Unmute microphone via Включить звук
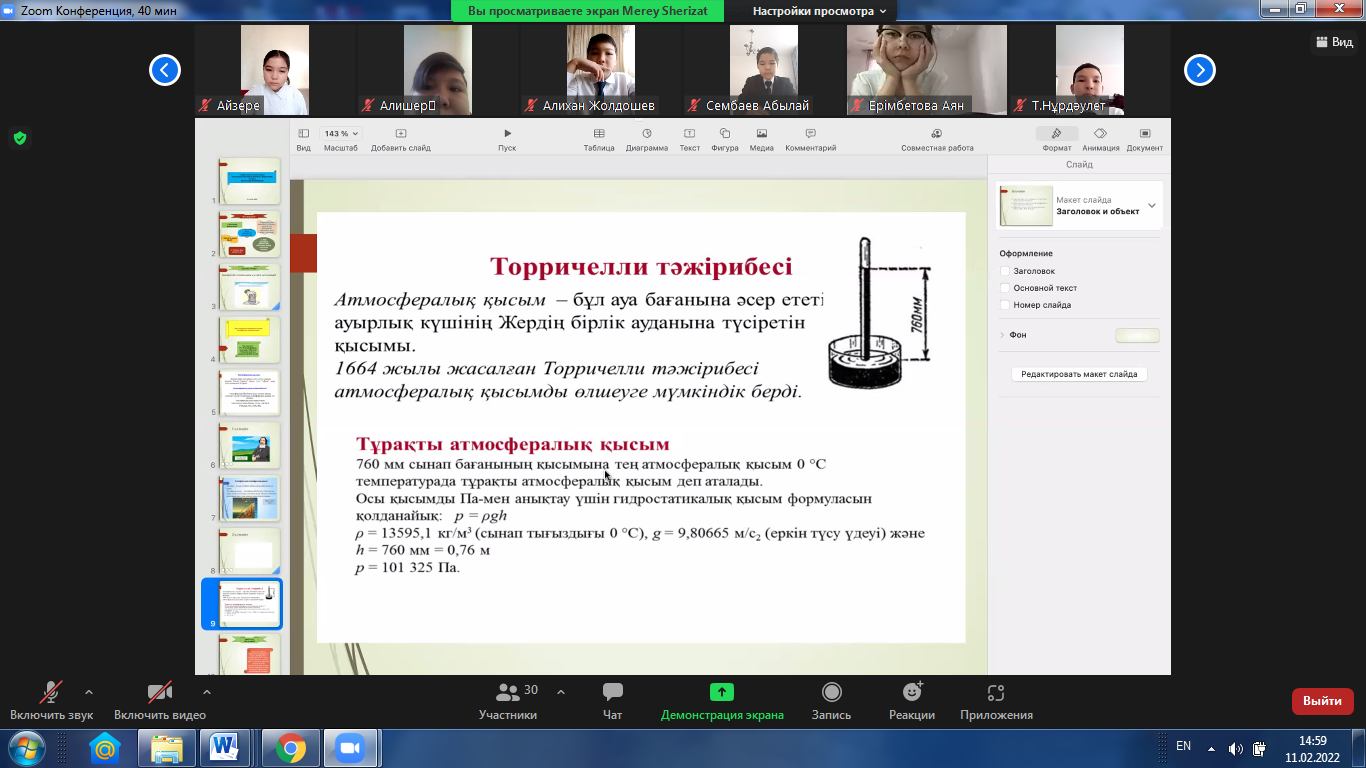1366x768 pixels. (x=51, y=692)
